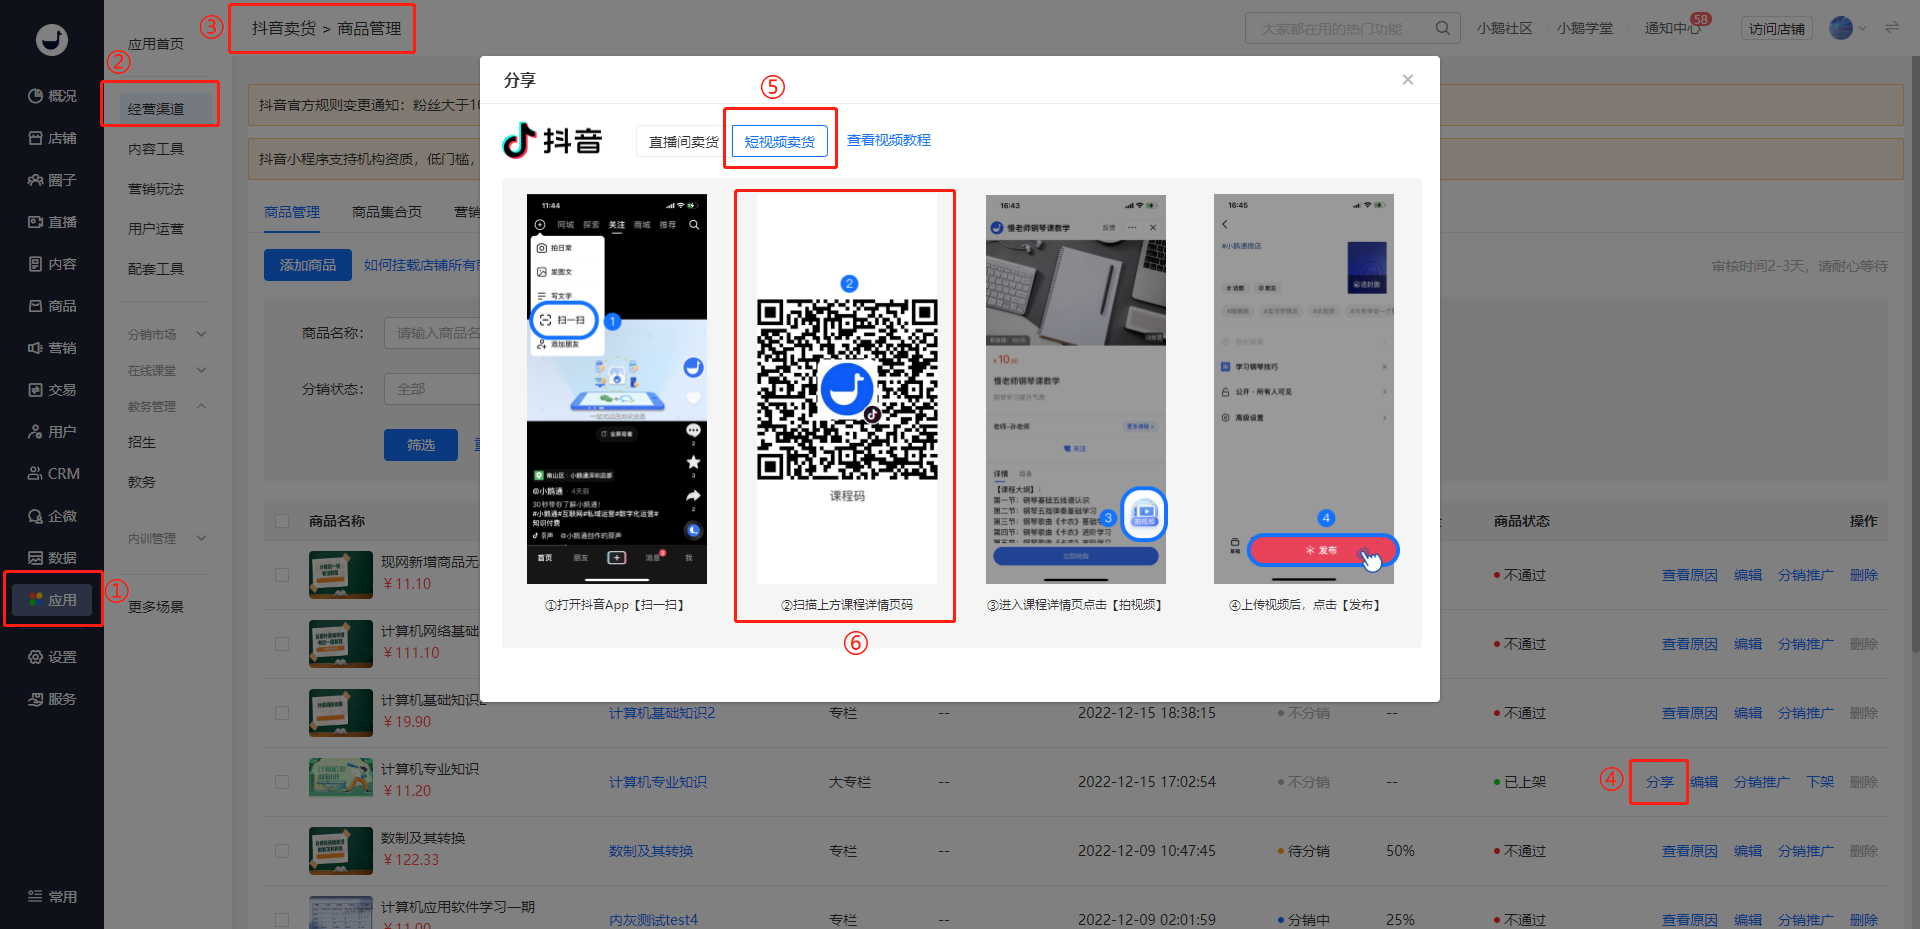Select the 直播间卖货 tab
This screenshot has width=1920, height=929.
click(x=683, y=142)
